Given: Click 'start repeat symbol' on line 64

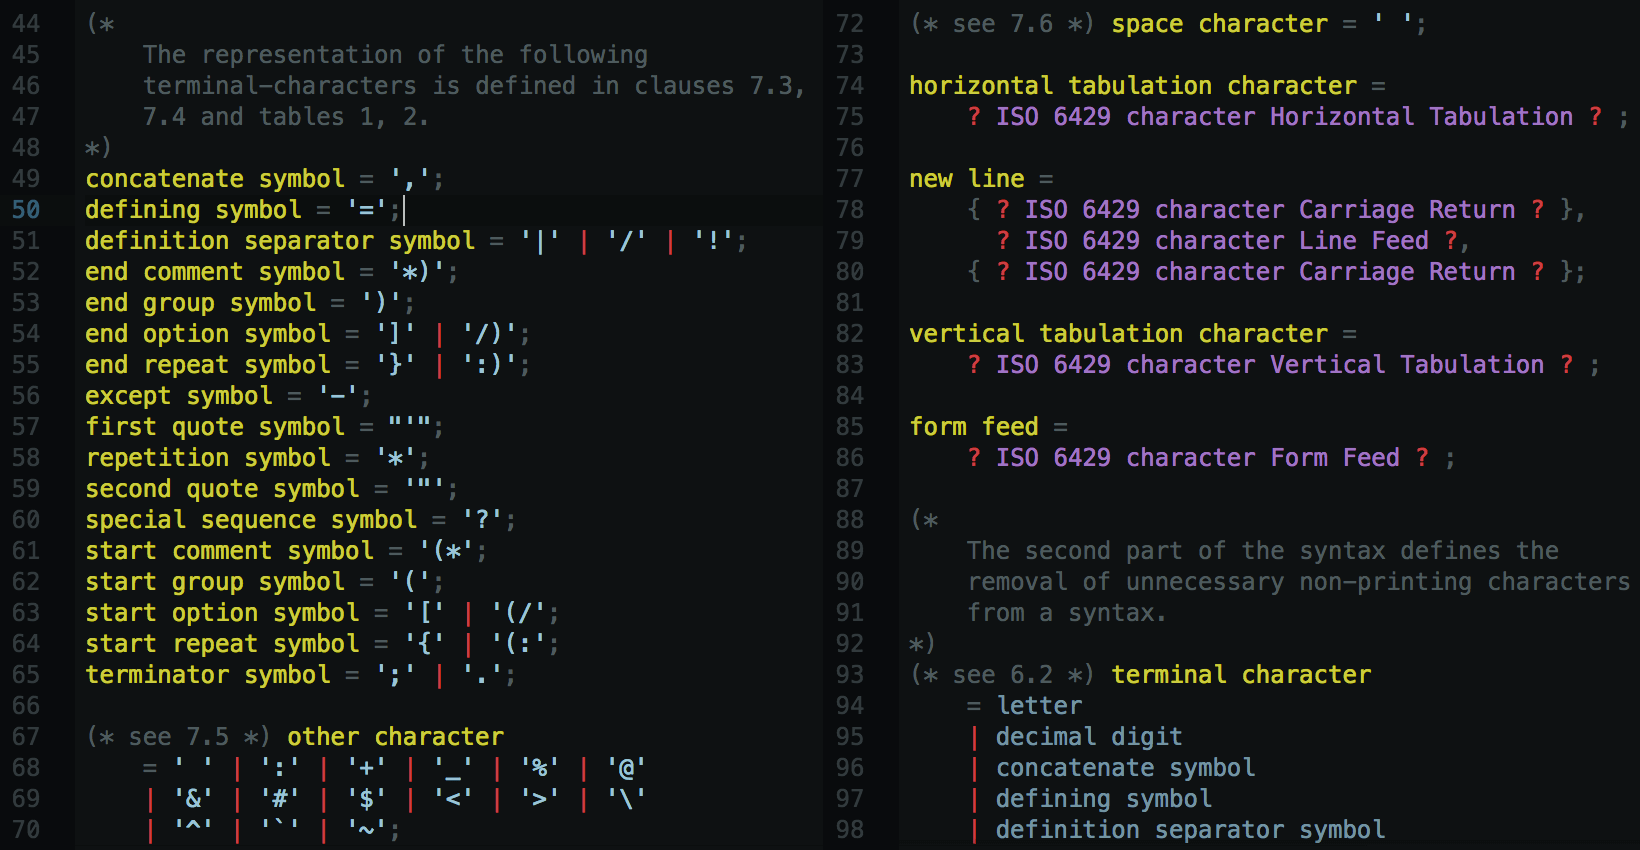Looking at the screenshot, I should tap(222, 643).
